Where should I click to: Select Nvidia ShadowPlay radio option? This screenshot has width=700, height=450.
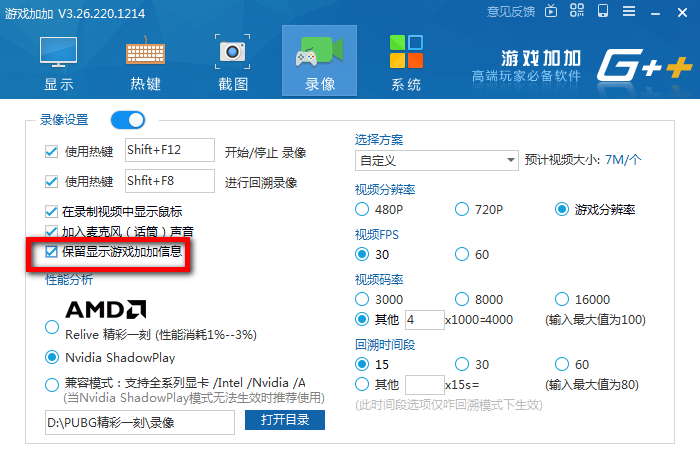52,357
